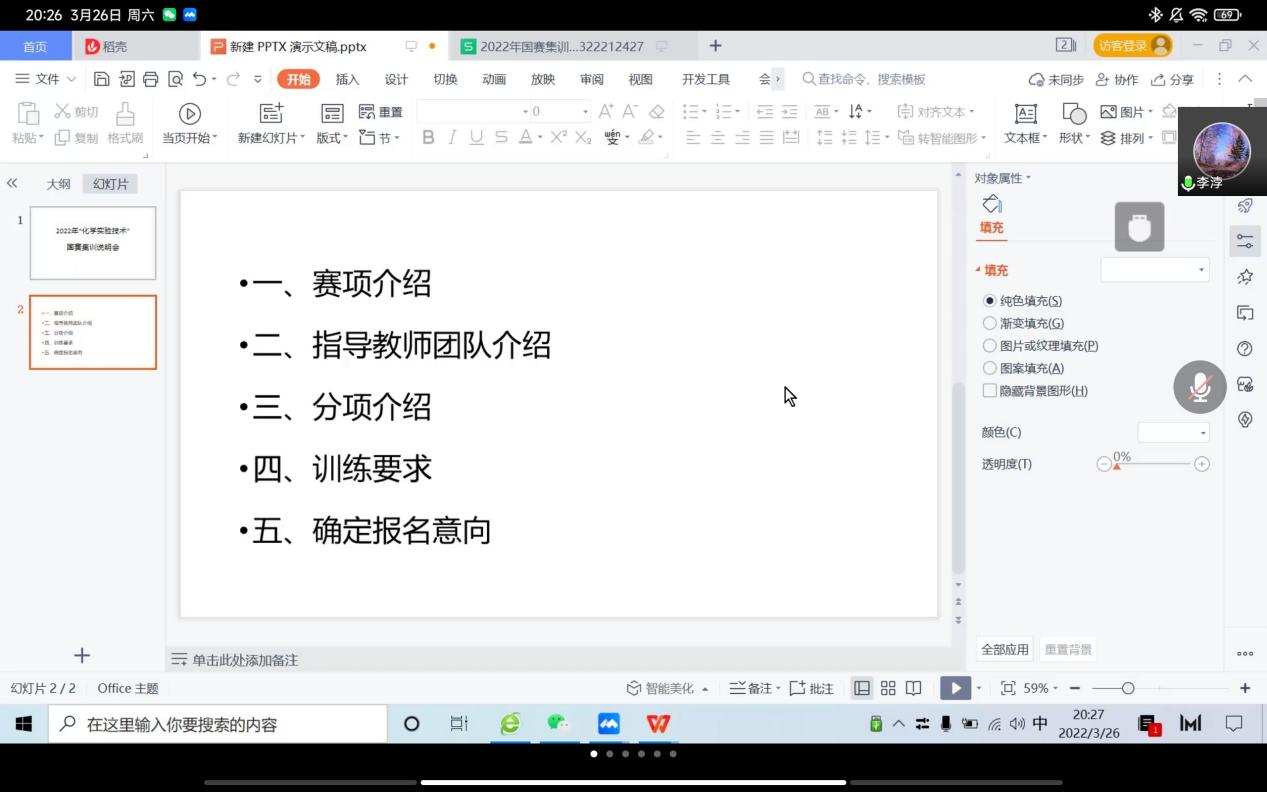
Task: Open the Insert (插入) ribbon tab
Action: click(347, 79)
